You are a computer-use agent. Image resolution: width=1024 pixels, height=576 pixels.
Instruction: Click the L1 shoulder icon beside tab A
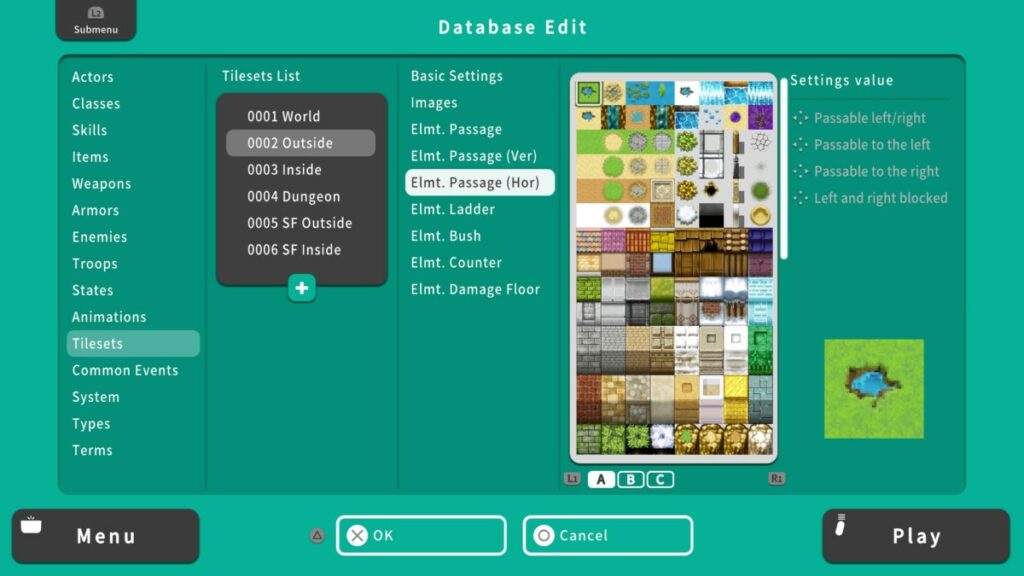click(572, 479)
